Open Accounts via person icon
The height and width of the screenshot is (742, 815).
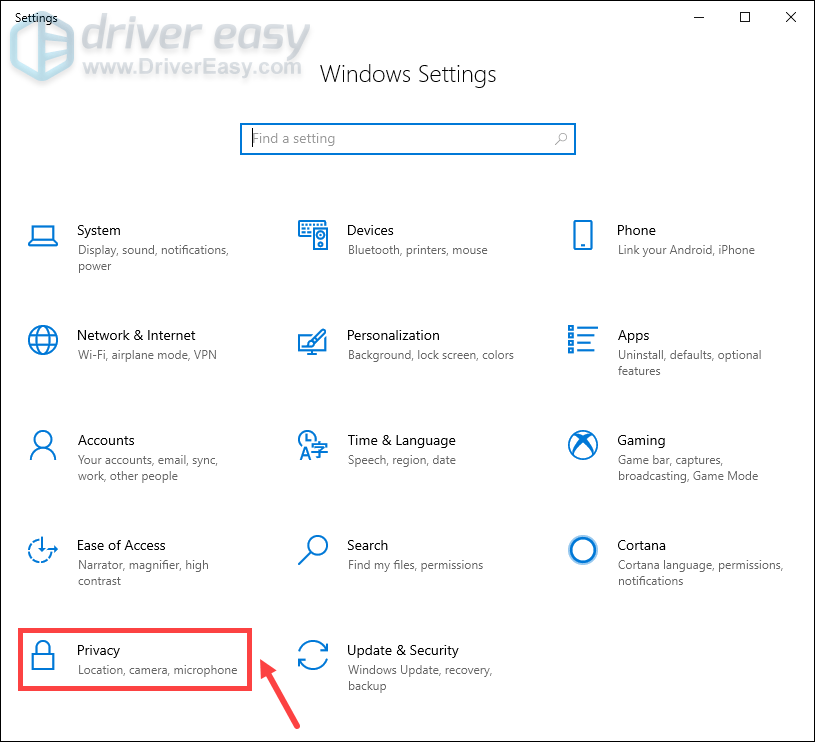(x=43, y=445)
